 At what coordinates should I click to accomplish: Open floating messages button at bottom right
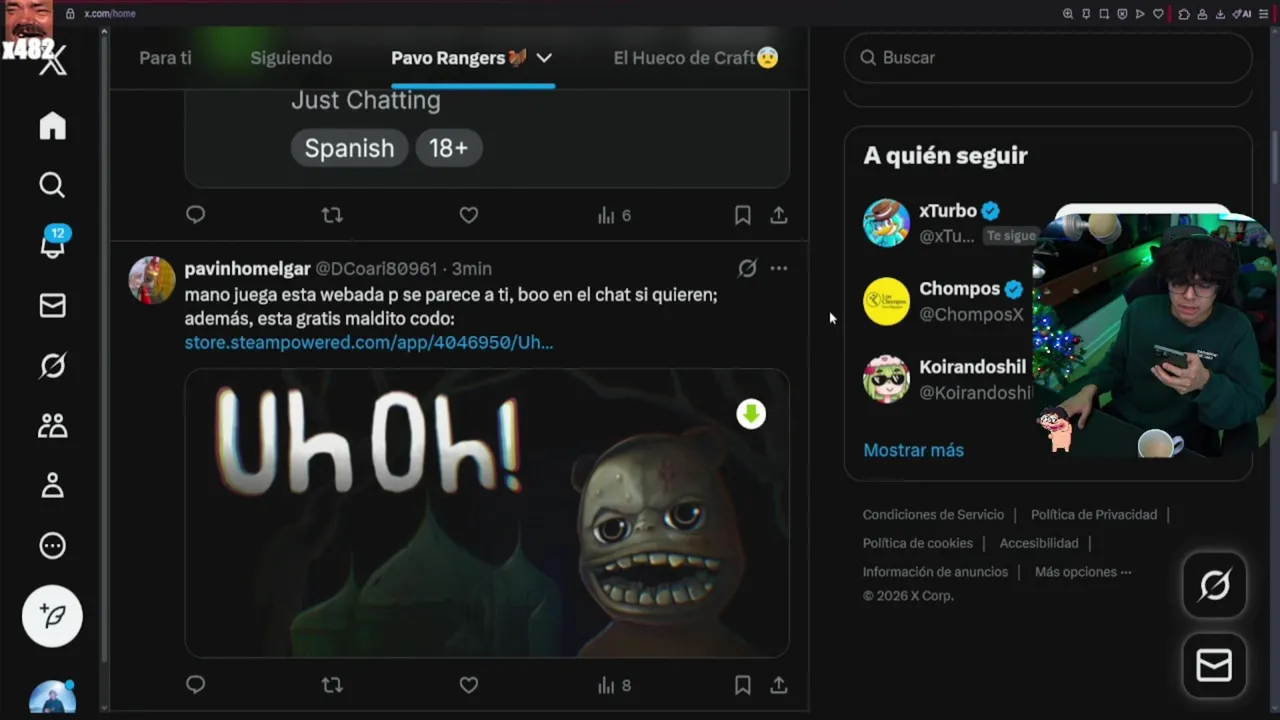click(x=1214, y=665)
